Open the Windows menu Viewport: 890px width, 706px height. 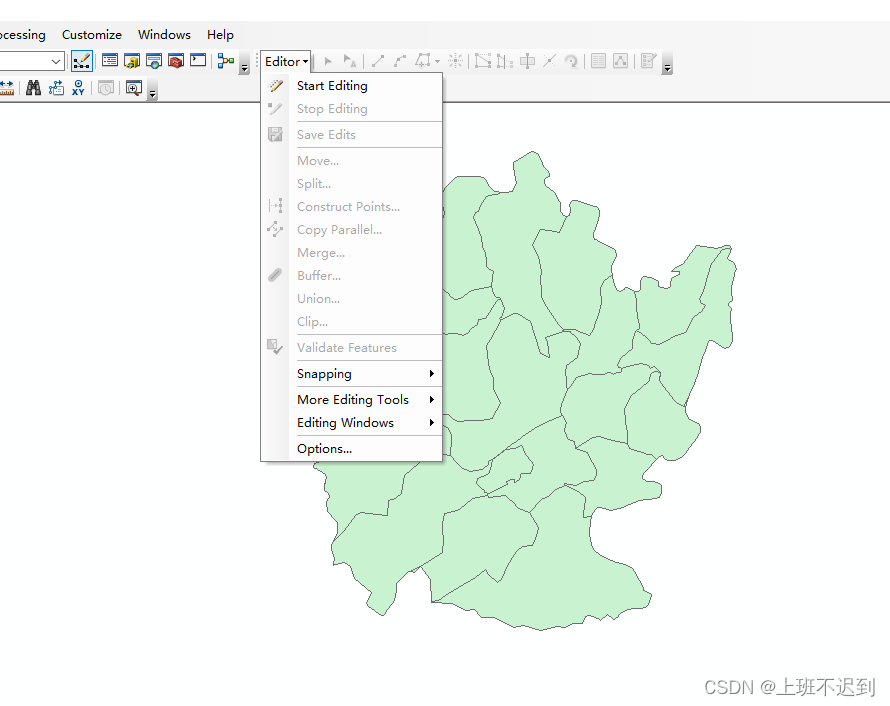(164, 34)
